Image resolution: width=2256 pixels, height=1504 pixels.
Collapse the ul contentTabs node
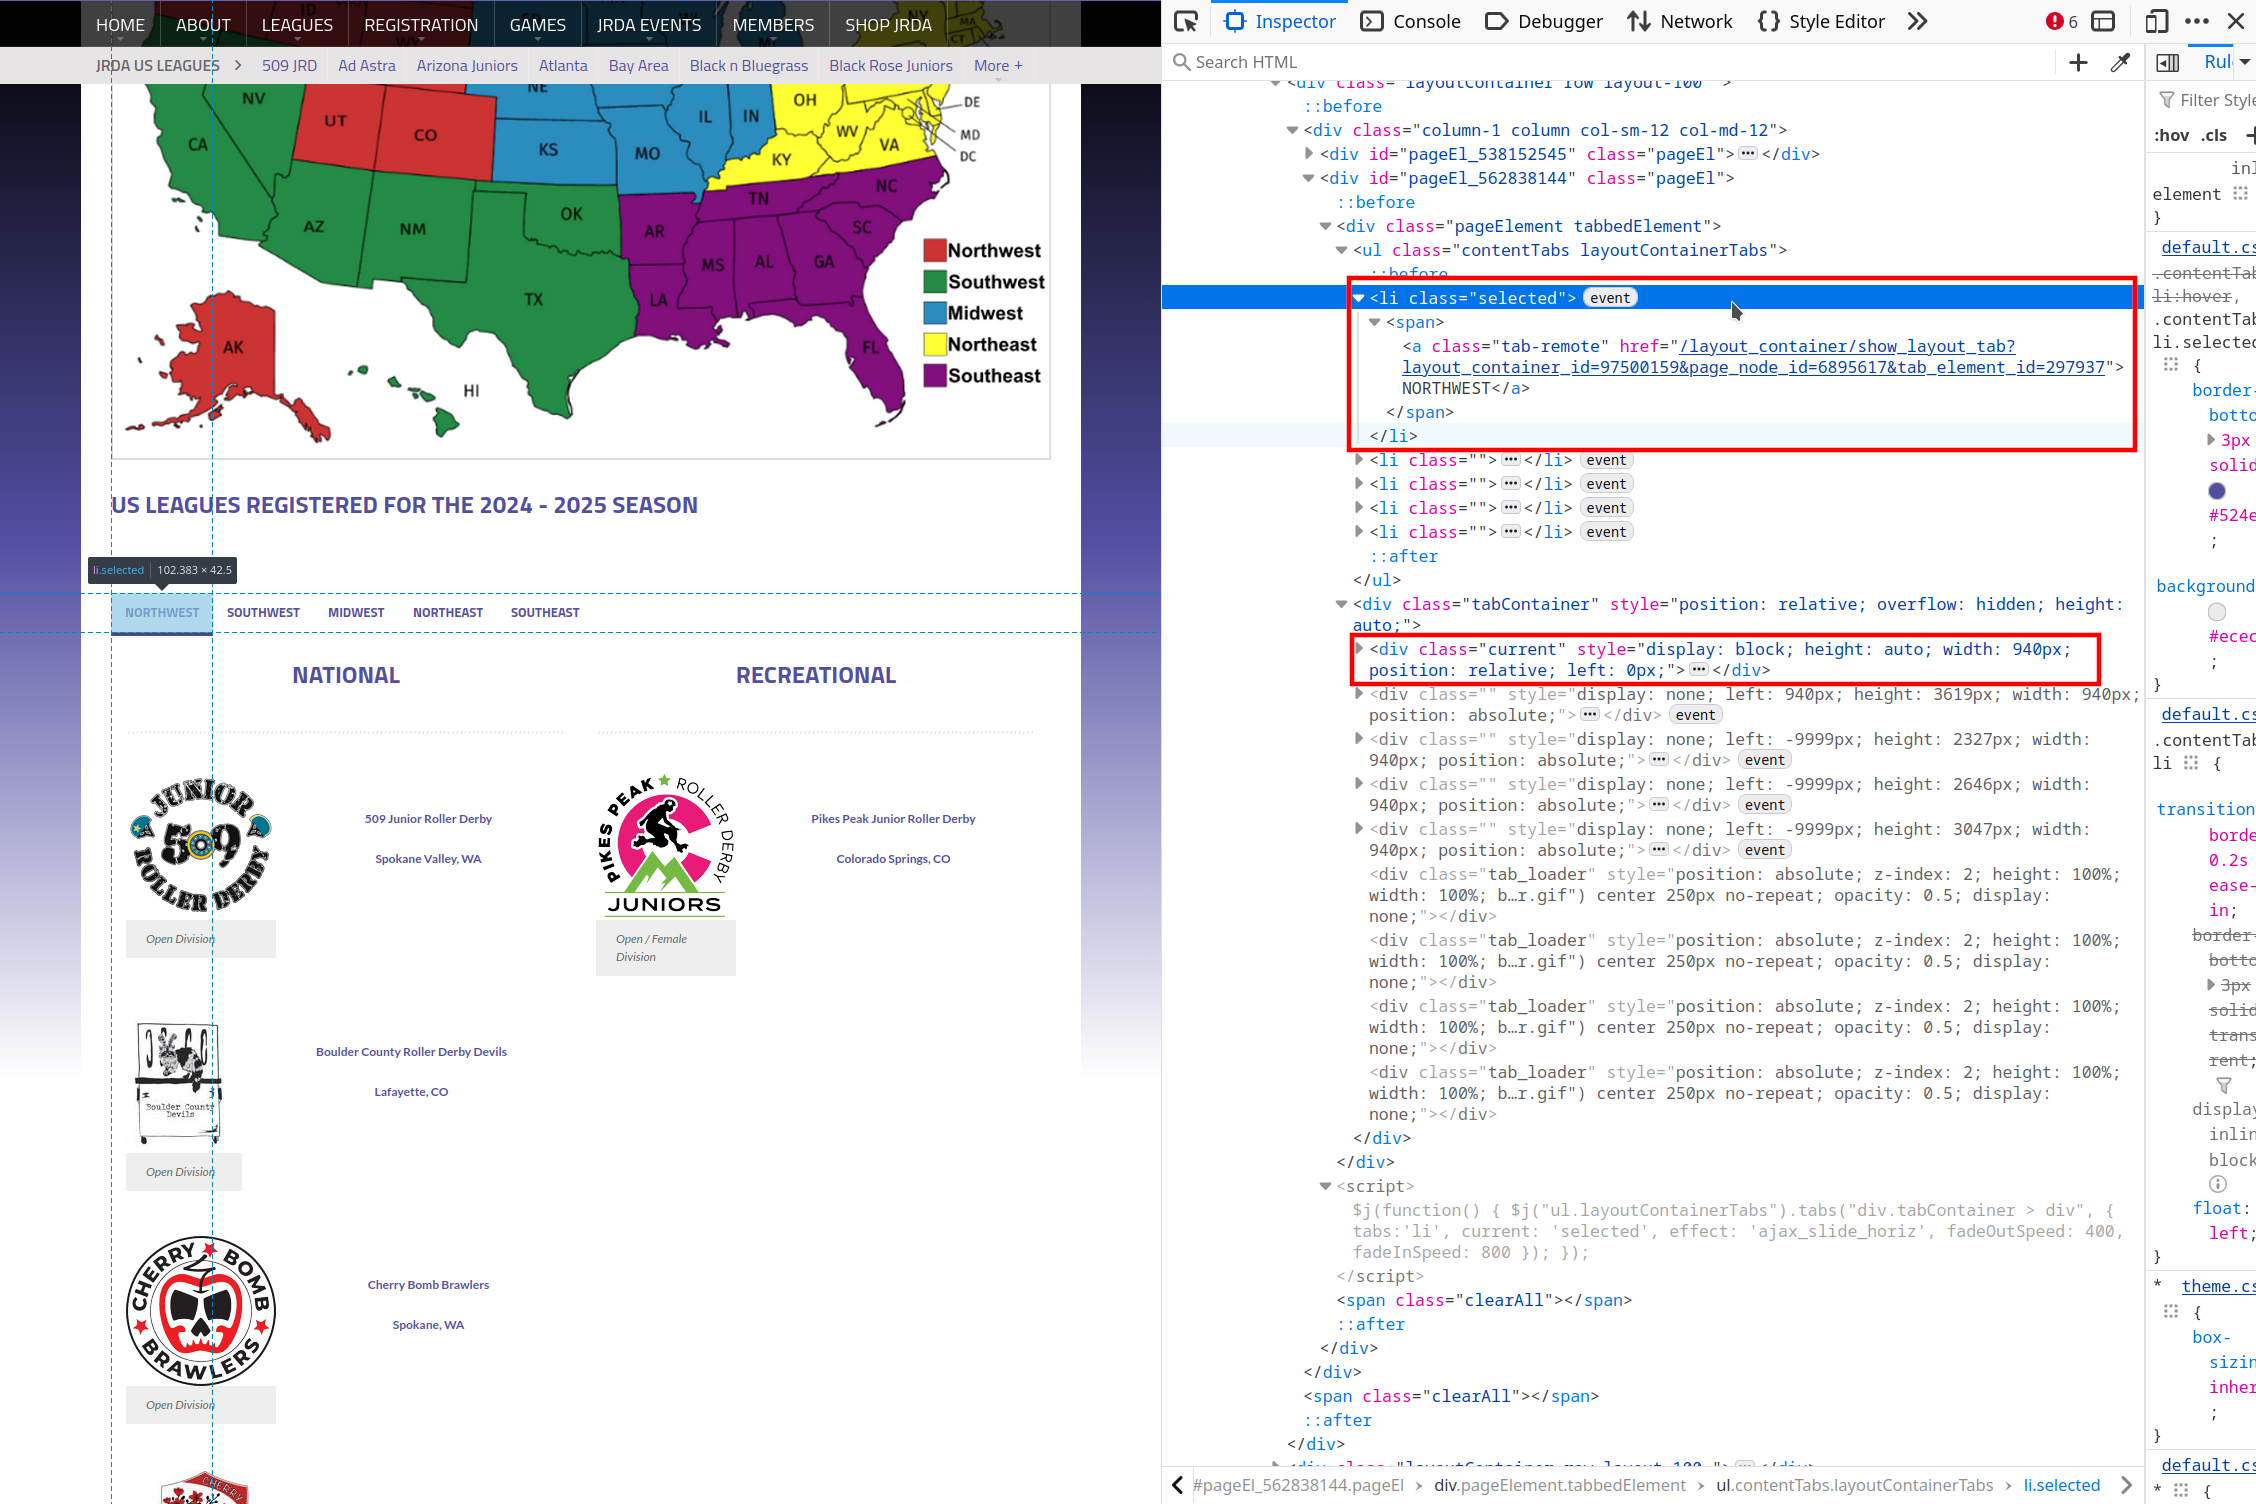click(x=1342, y=250)
